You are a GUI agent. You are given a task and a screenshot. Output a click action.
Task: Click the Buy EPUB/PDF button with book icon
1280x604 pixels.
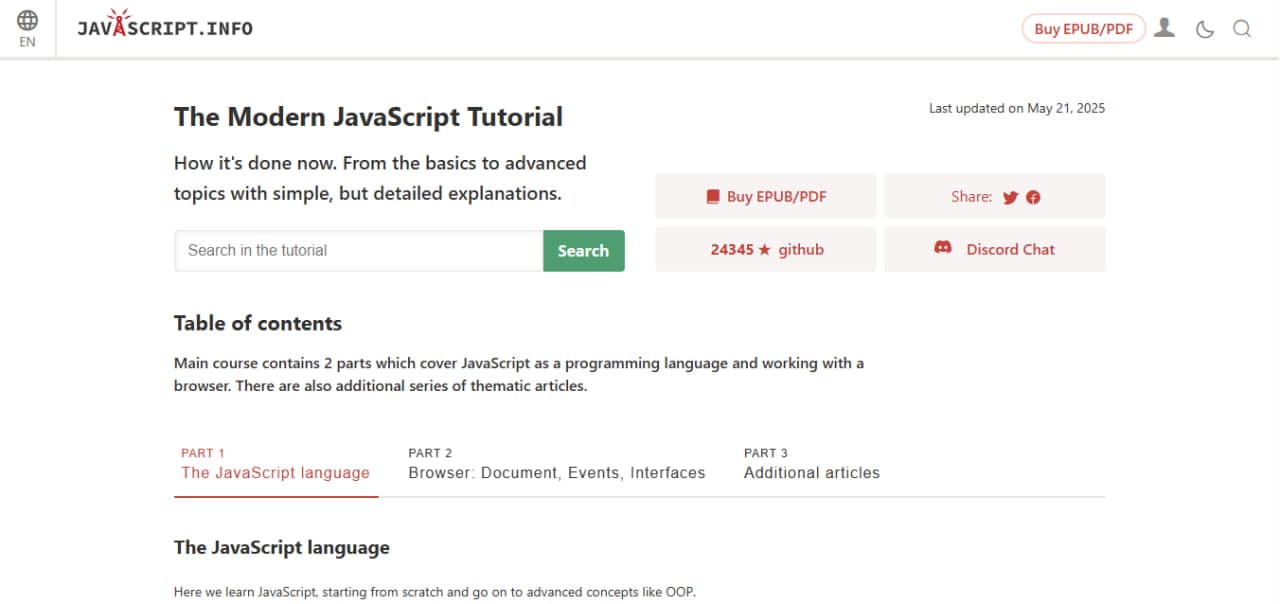tap(766, 196)
